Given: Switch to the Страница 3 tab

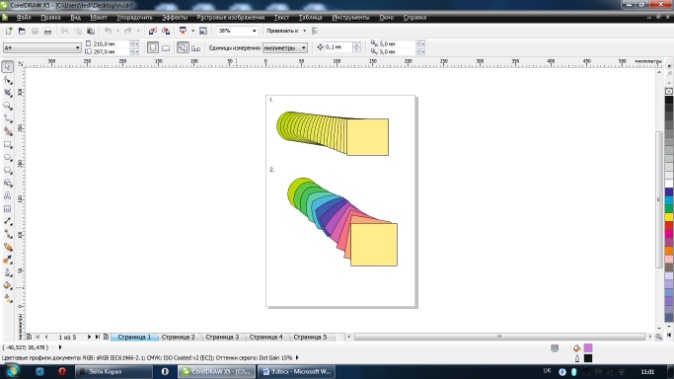Looking at the screenshot, I should [x=222, y=337].
